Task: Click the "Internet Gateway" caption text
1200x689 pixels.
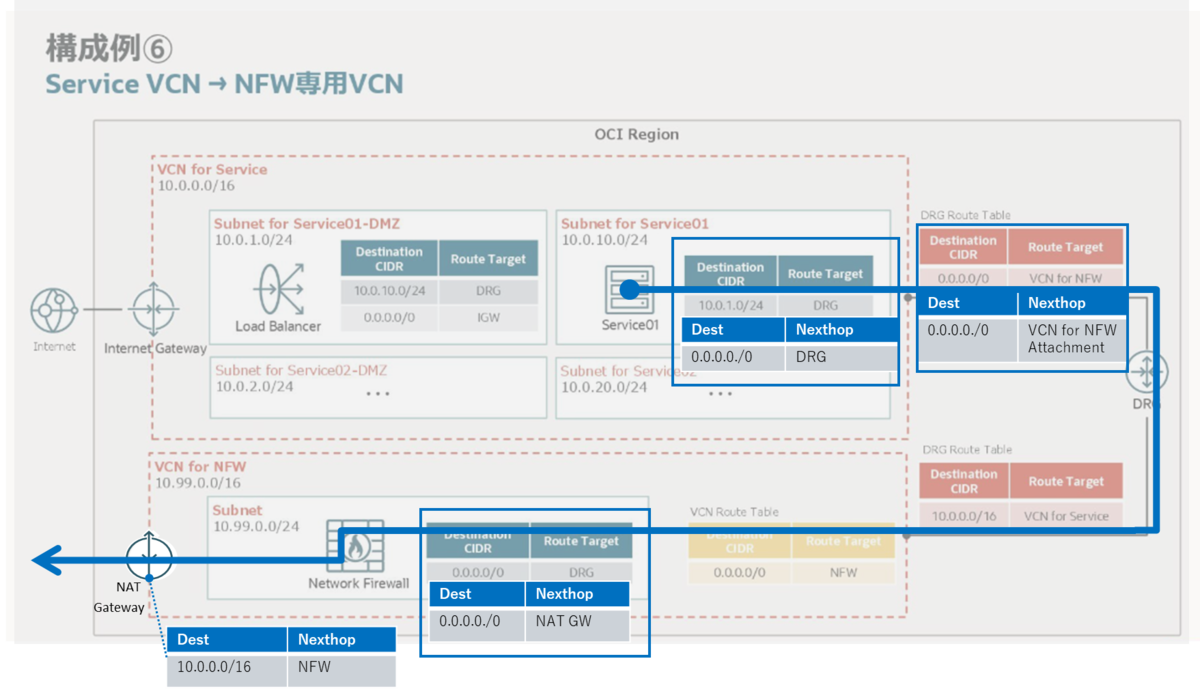Action: [155, 348]
